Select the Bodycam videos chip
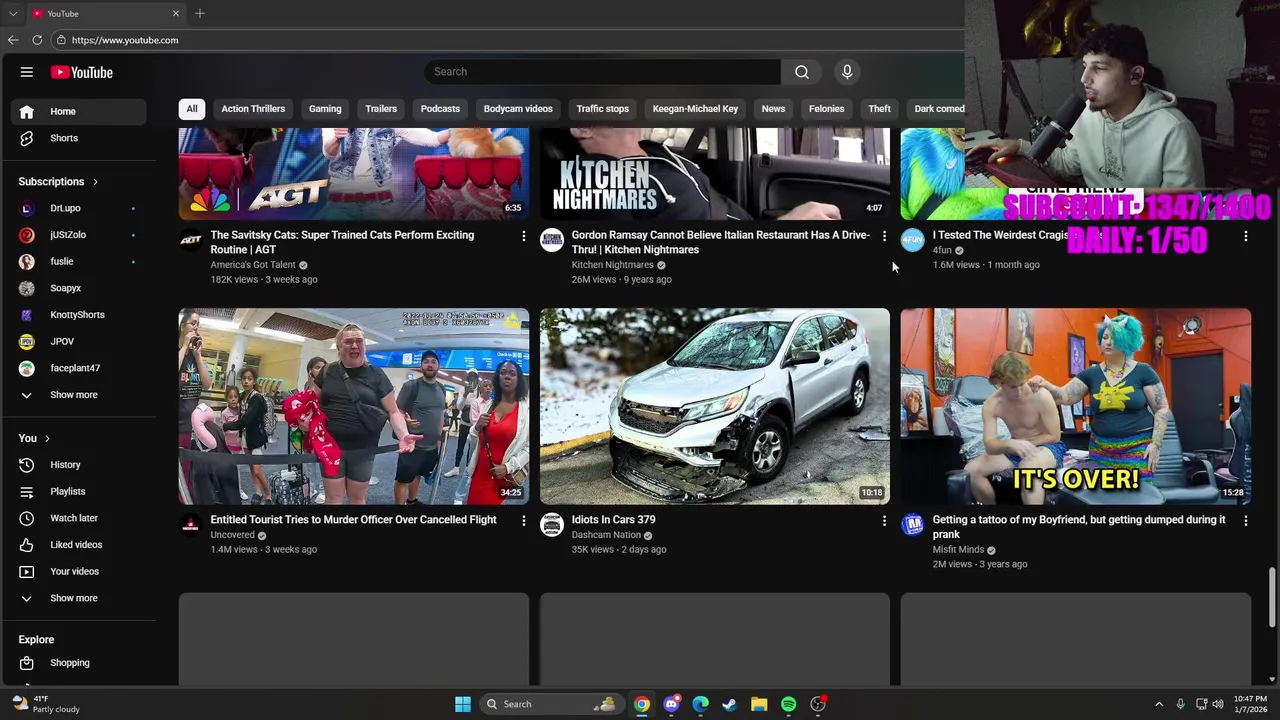 518,109
